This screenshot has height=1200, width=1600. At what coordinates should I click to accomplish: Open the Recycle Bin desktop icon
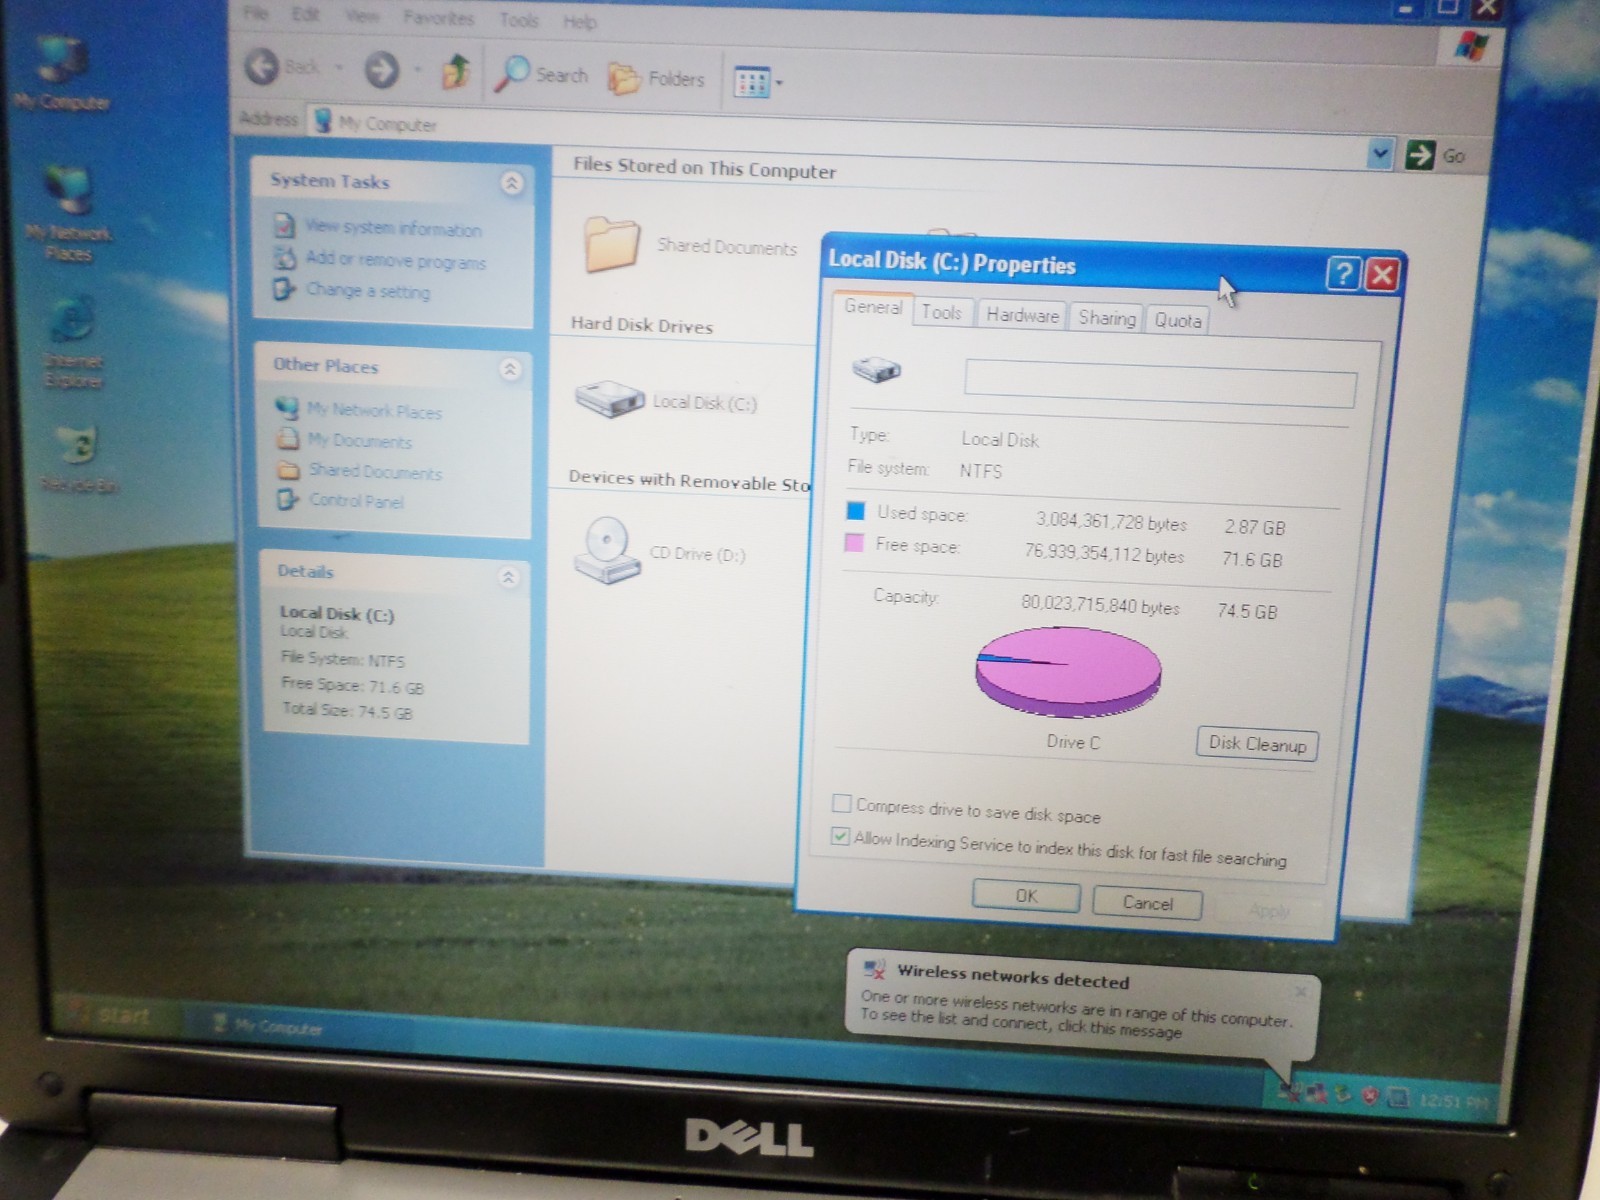78,460
